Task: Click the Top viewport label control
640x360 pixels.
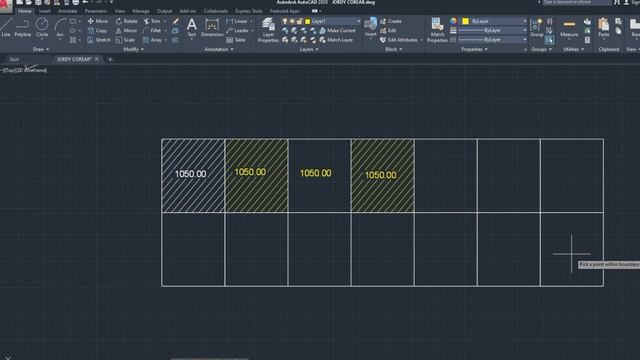Action: pos(9,70)
